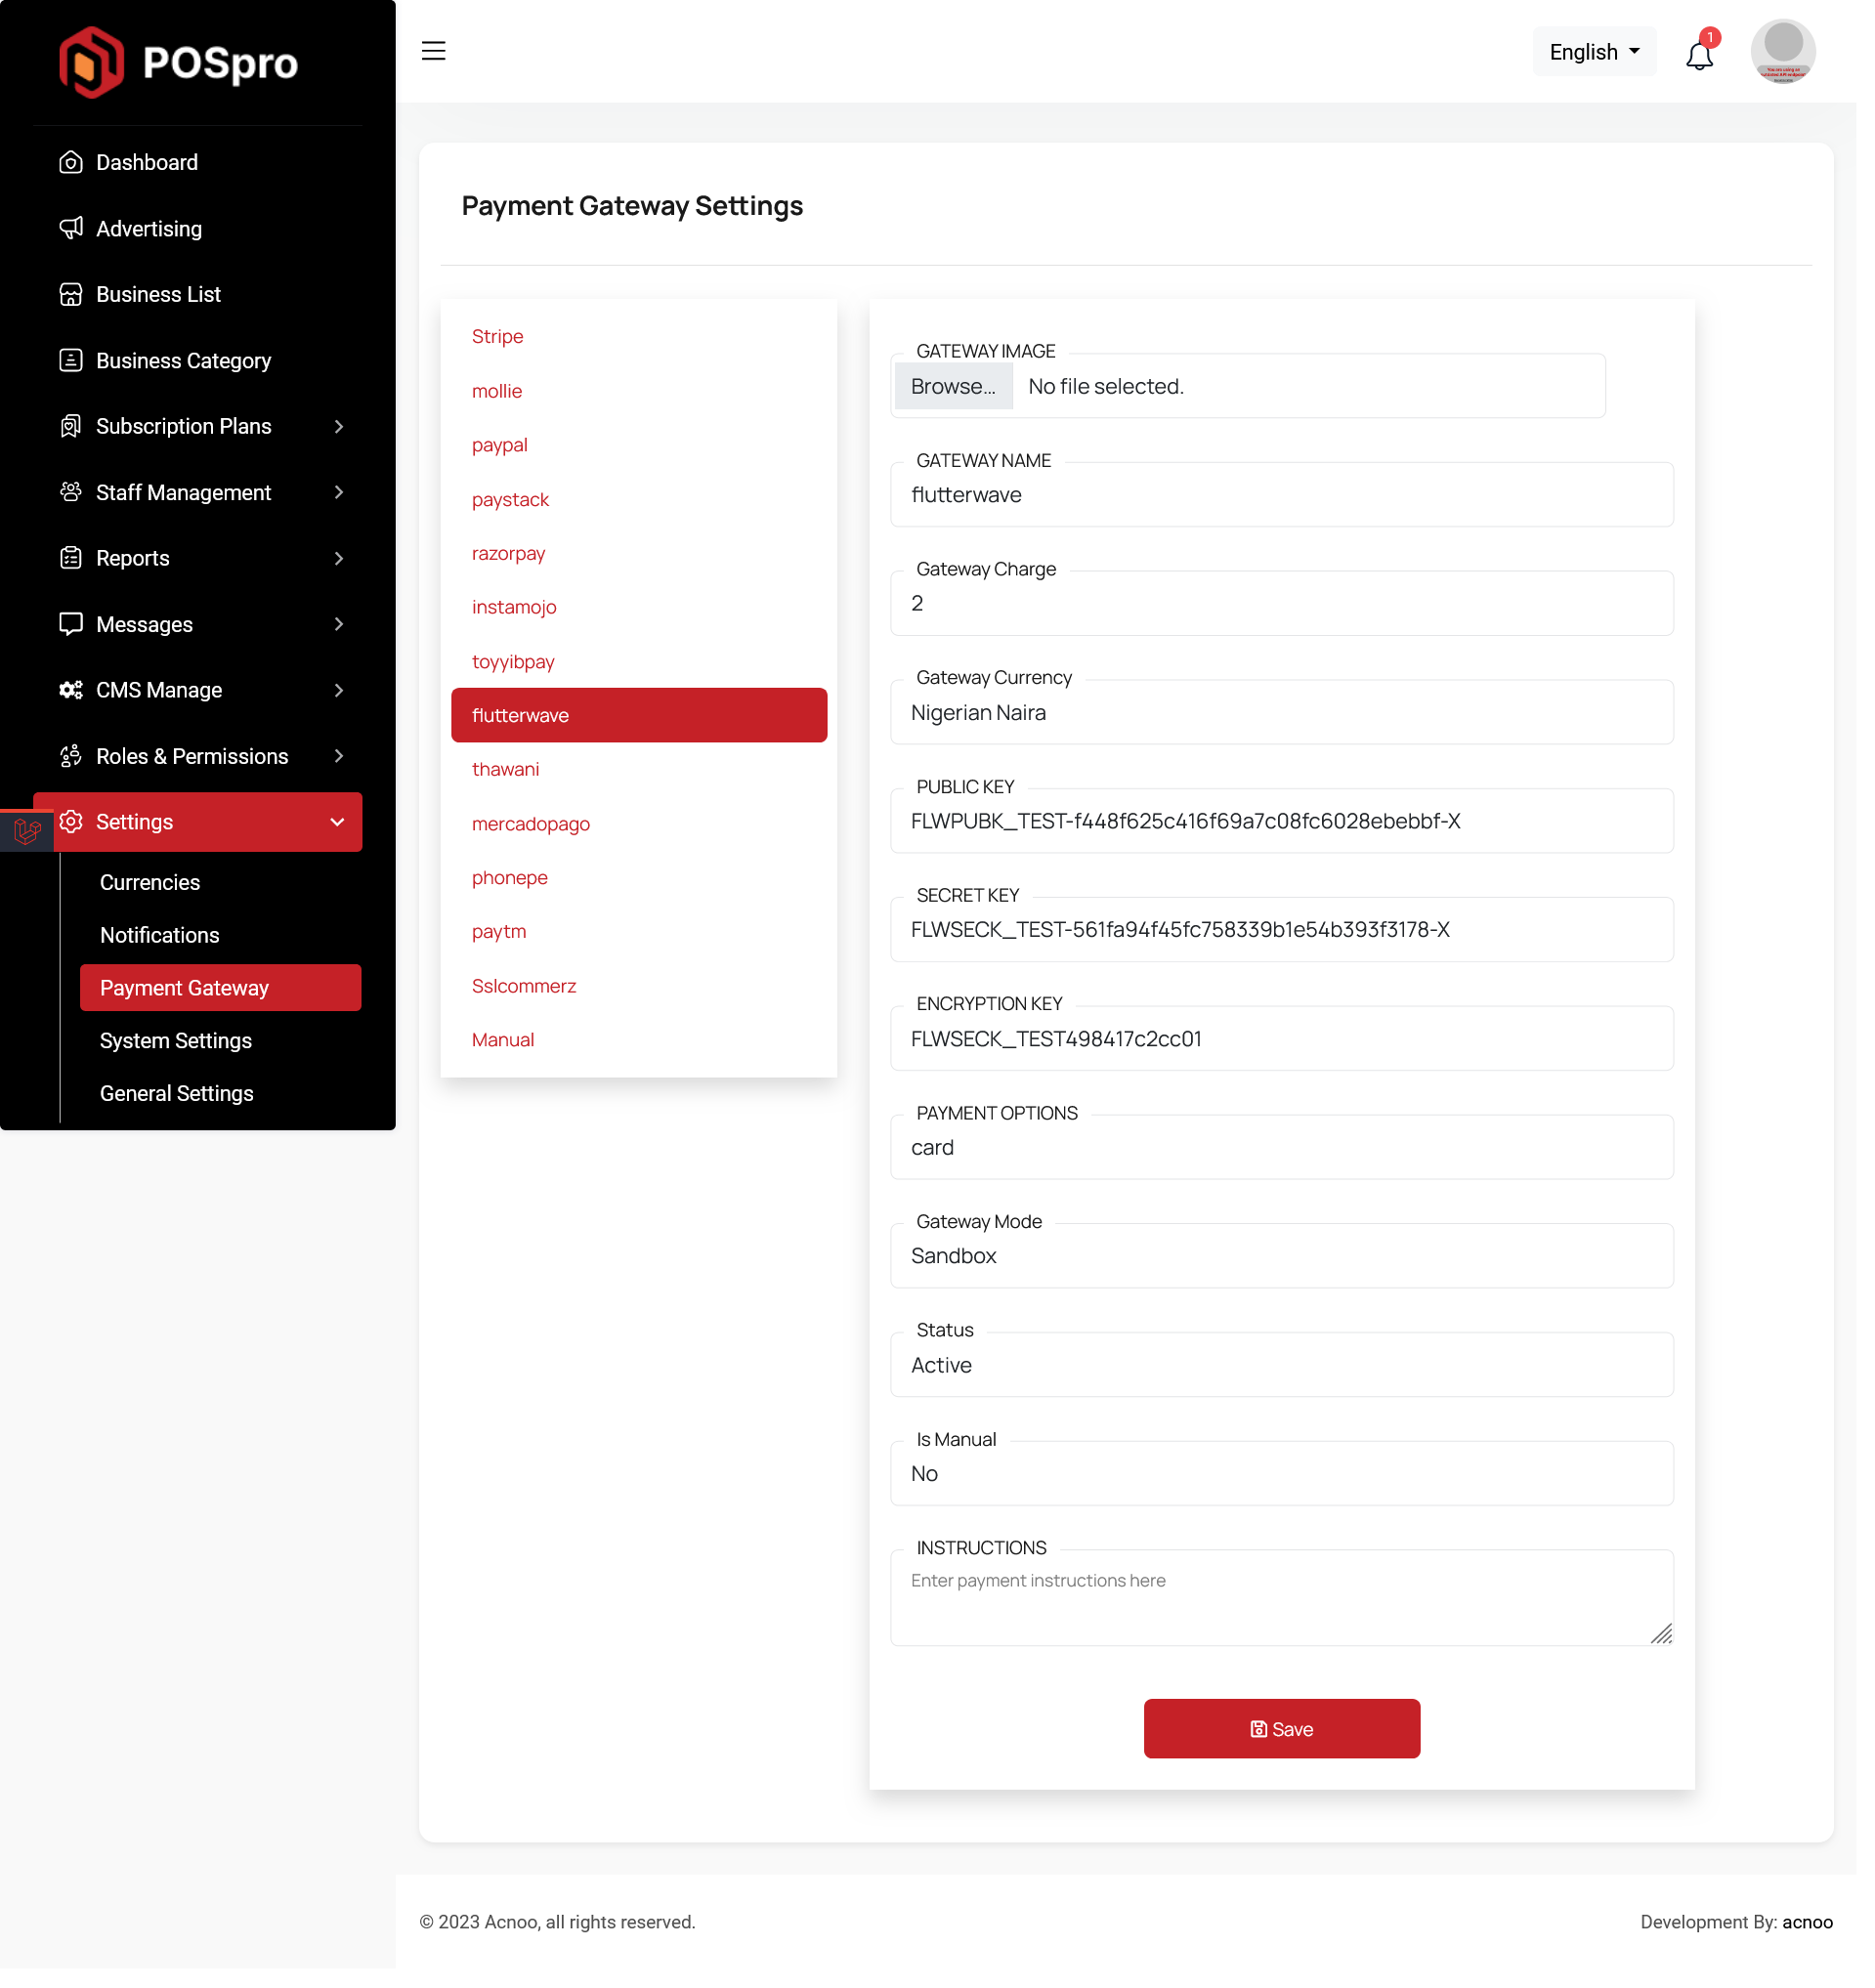Expand the Subscription Plans submenu

tap(339, 426)
